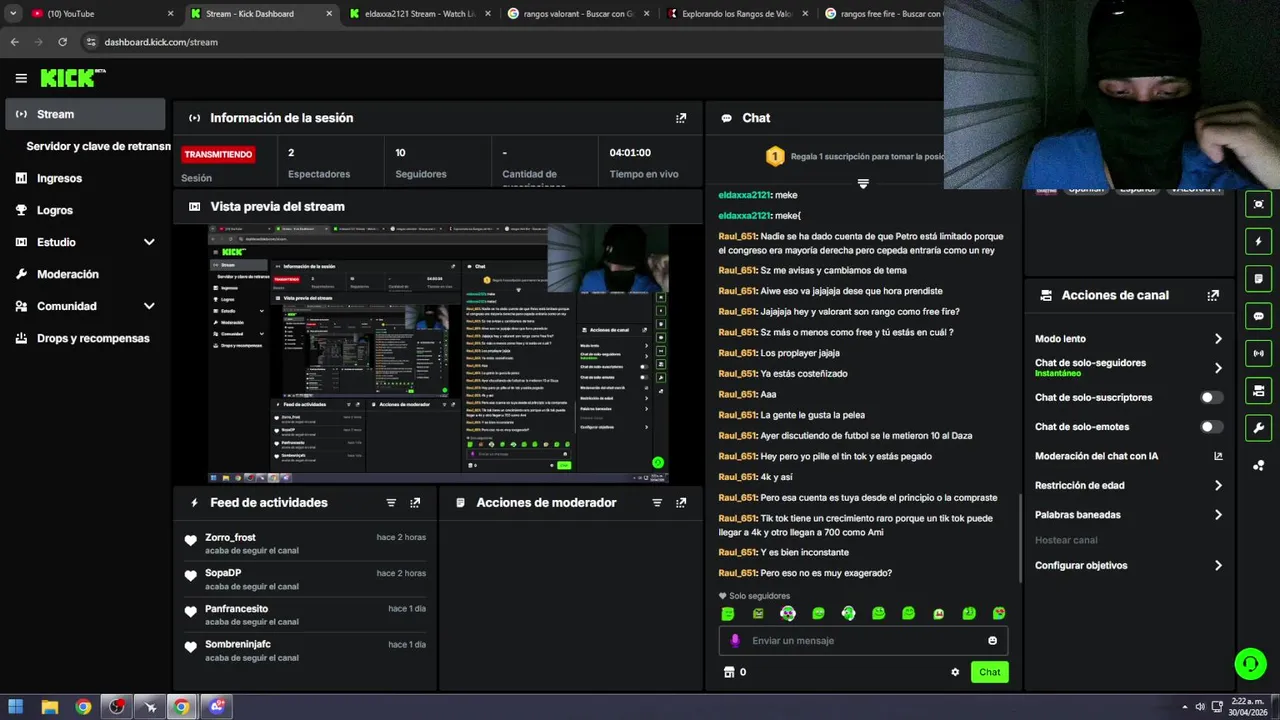This screenshot has height=720, width=1280.
Task: Click the Enviar un mensaje field
Action: [x=862, y=641]
